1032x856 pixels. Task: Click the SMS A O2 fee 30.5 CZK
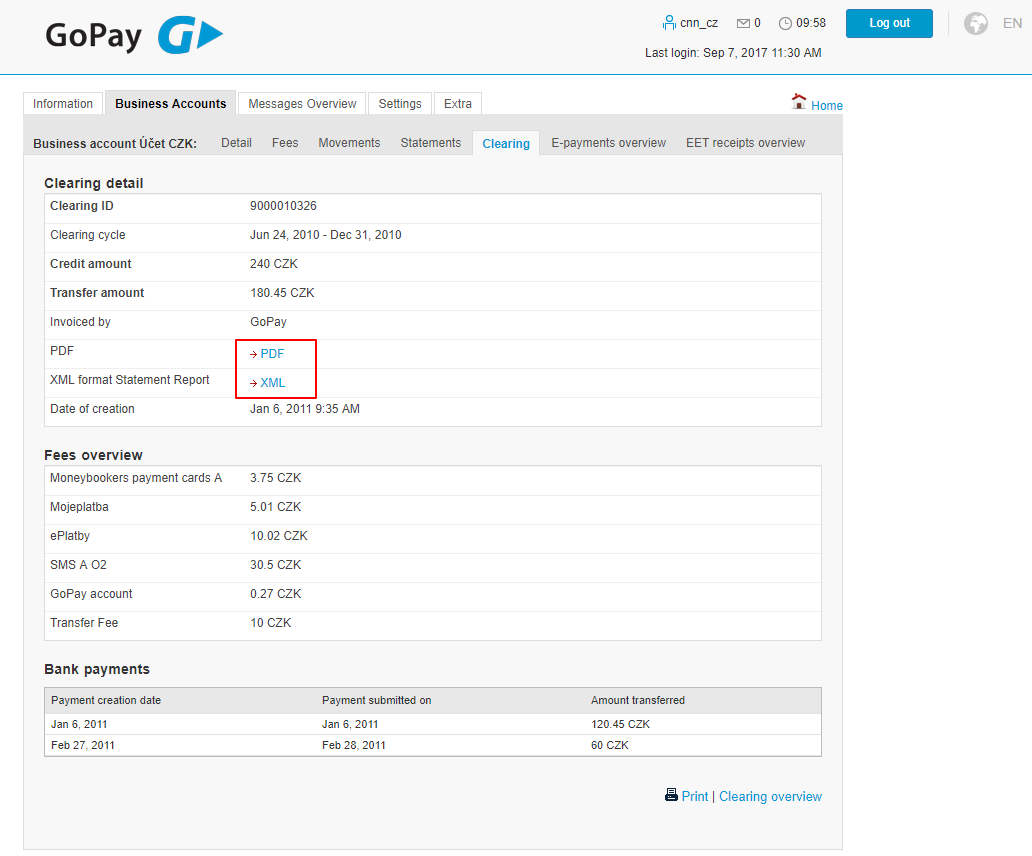click(x=276, y=565)
